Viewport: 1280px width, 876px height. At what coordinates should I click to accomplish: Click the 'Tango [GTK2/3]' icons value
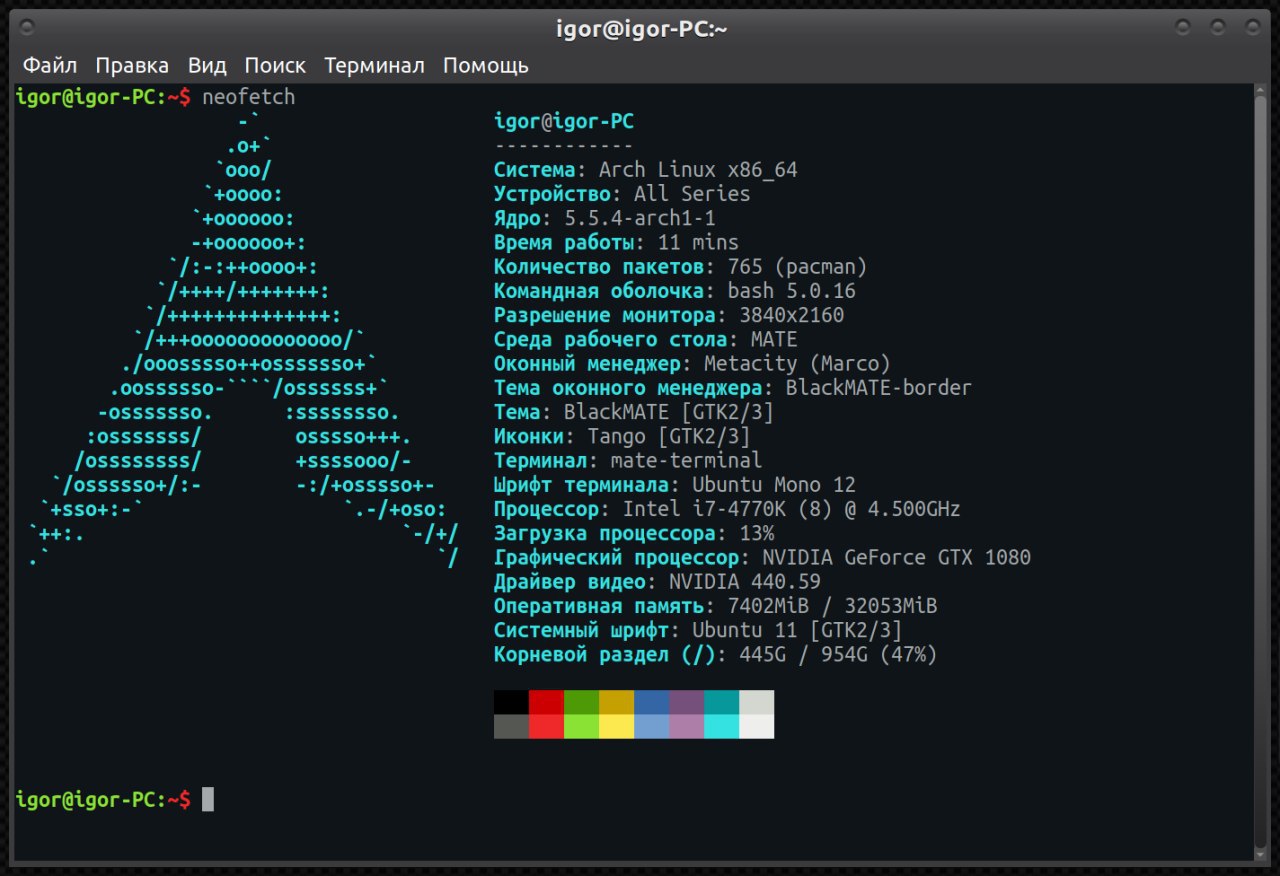[669, 436]
